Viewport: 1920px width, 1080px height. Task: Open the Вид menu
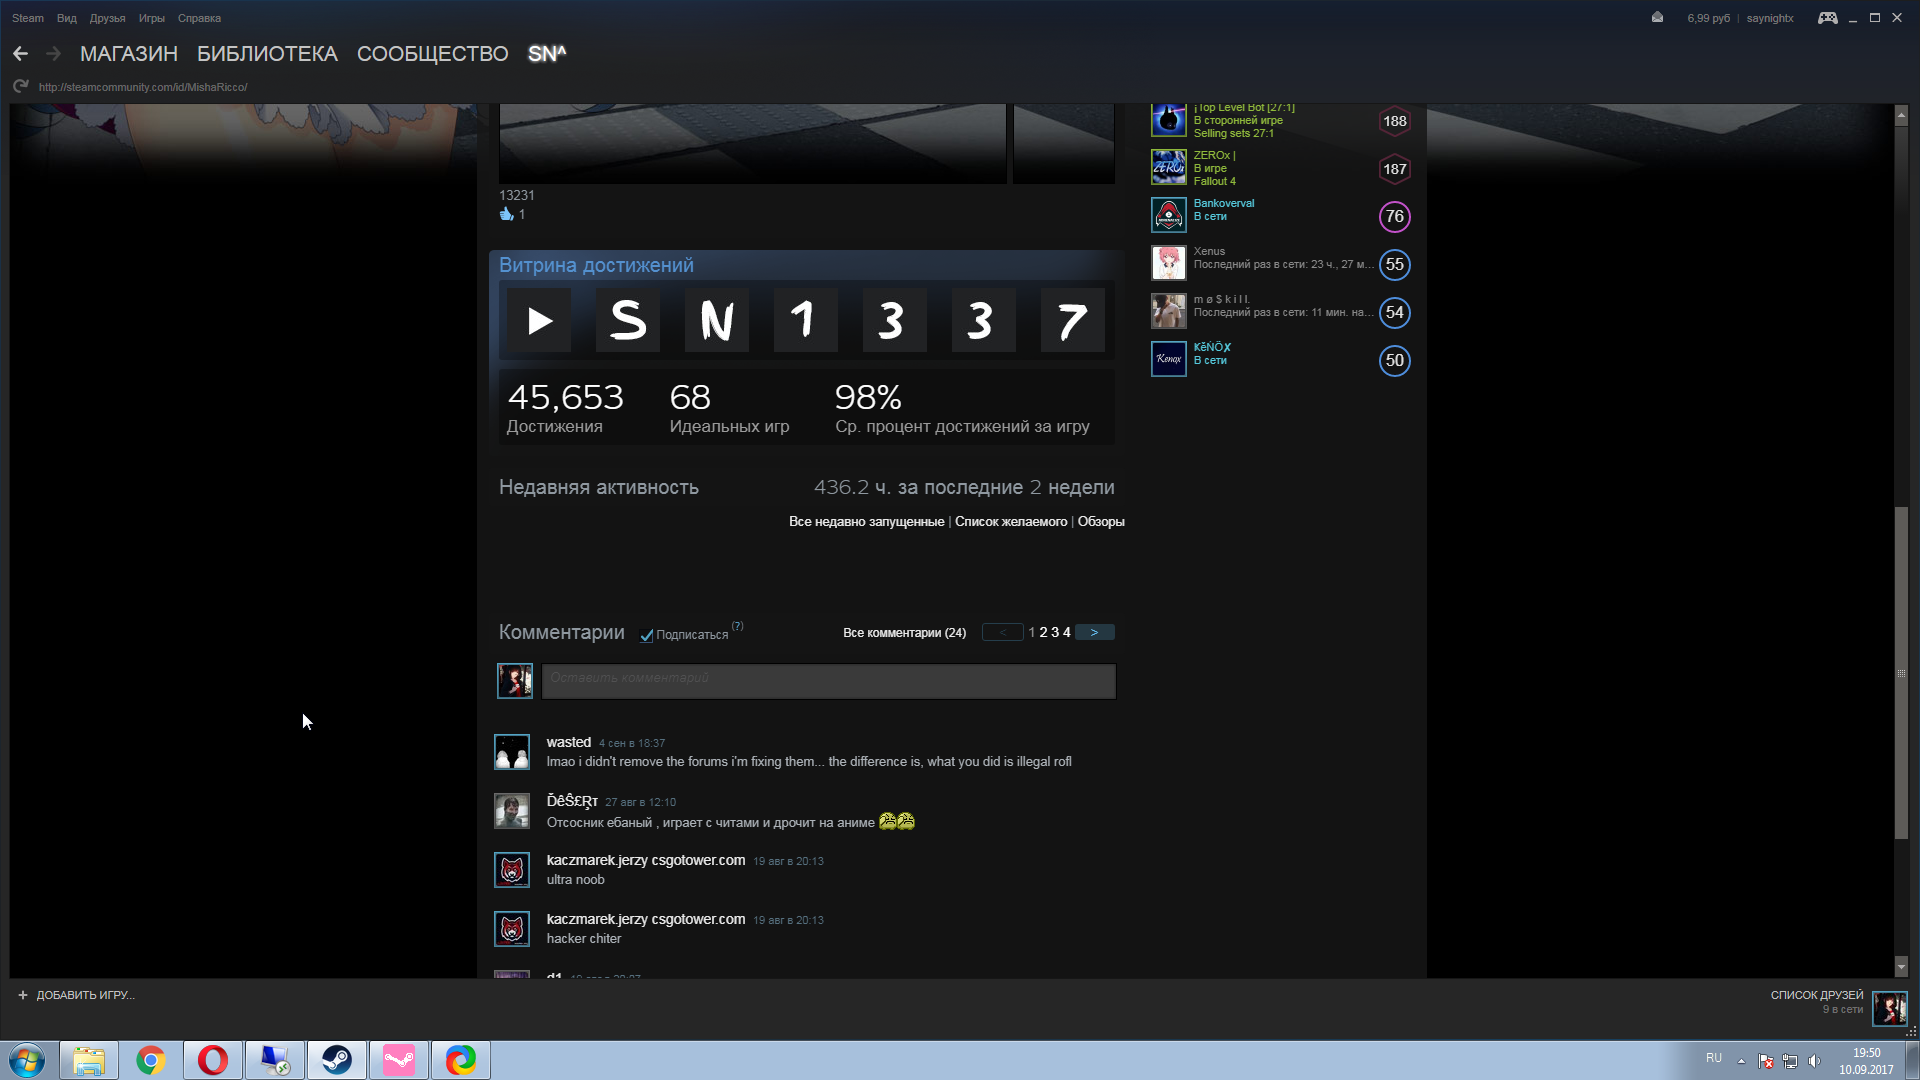coord(67,18)
